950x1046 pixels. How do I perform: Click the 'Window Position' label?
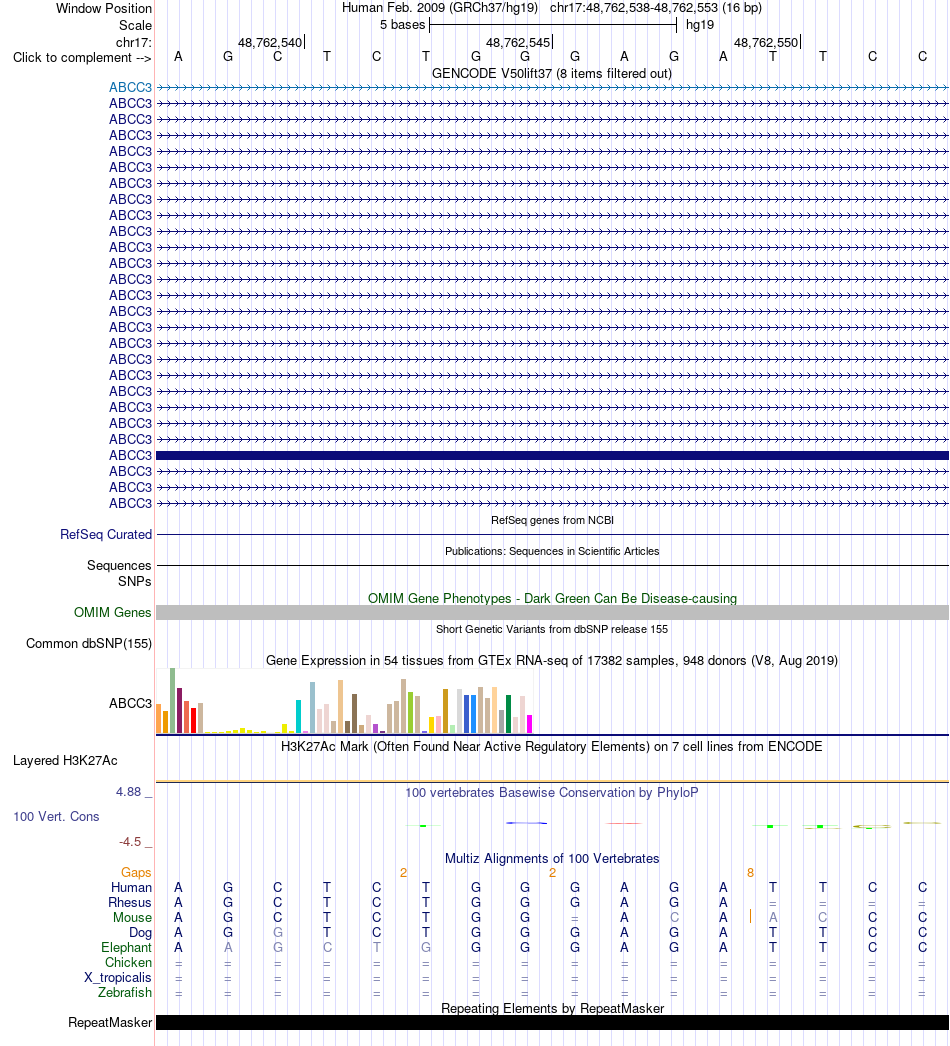pyautogui.click(x=103, y=9)
